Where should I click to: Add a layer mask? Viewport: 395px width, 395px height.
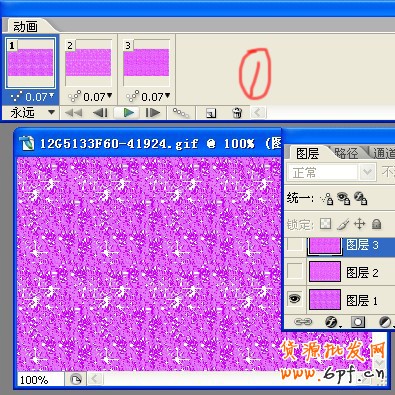click(358, 322)
